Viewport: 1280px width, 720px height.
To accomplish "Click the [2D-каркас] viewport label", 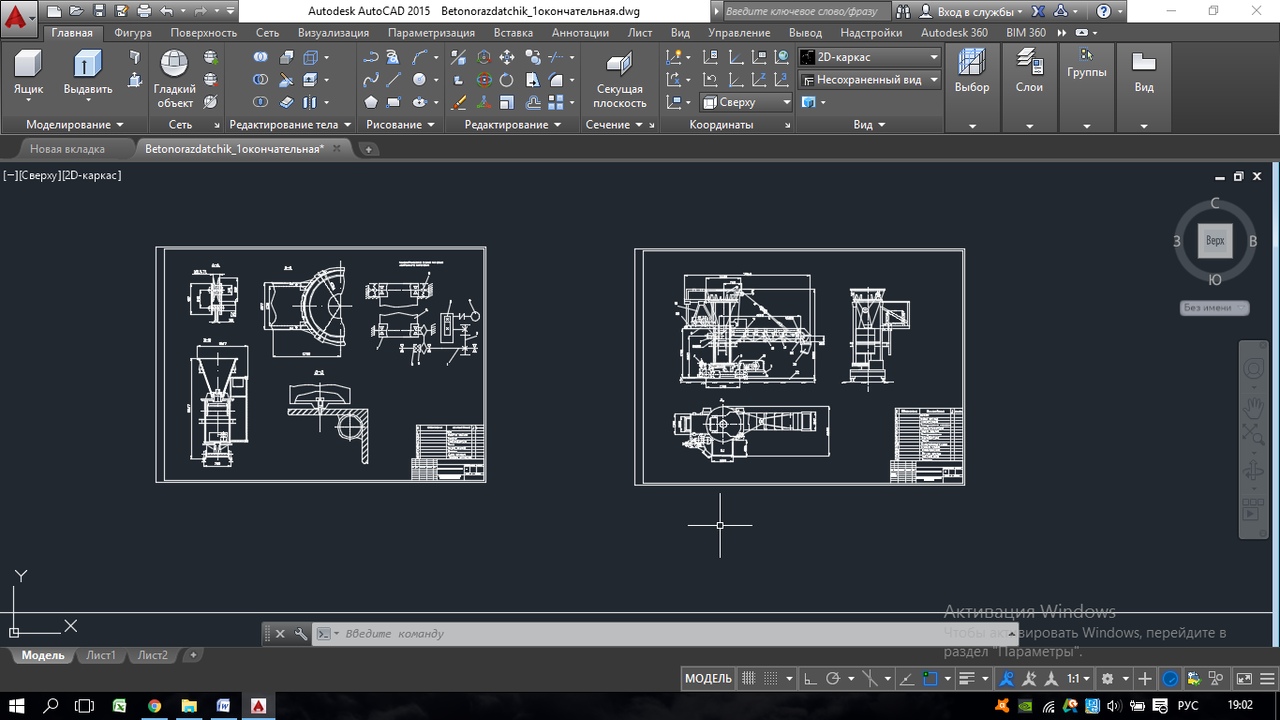I will pos(91,175).
